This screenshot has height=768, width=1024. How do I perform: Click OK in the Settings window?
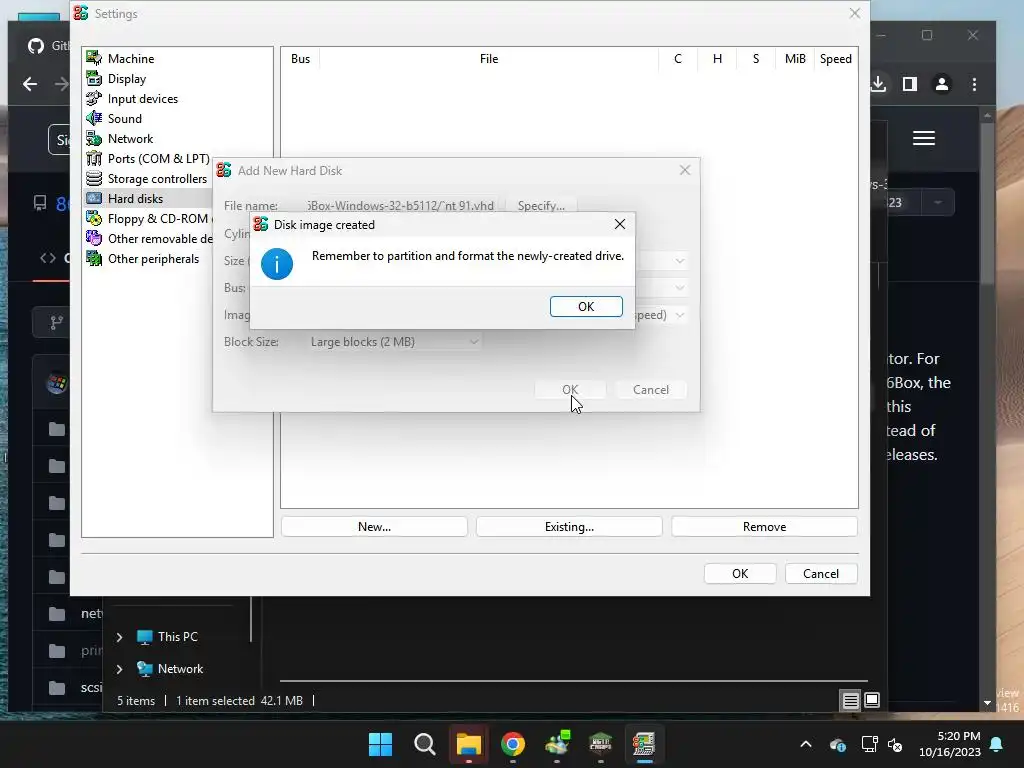(740, 573)
